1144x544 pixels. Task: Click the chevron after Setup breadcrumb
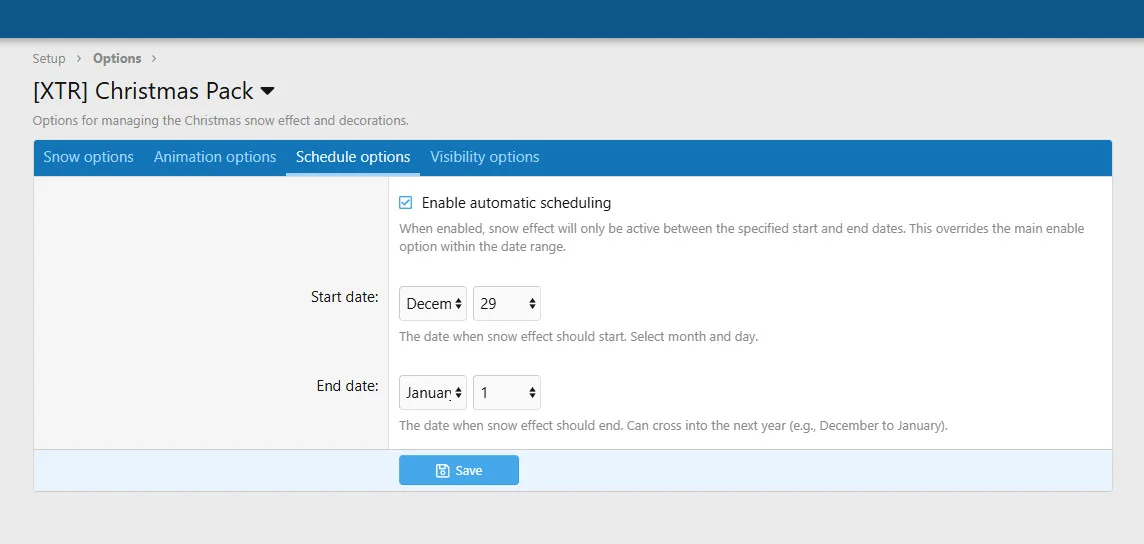click(79, 59)
